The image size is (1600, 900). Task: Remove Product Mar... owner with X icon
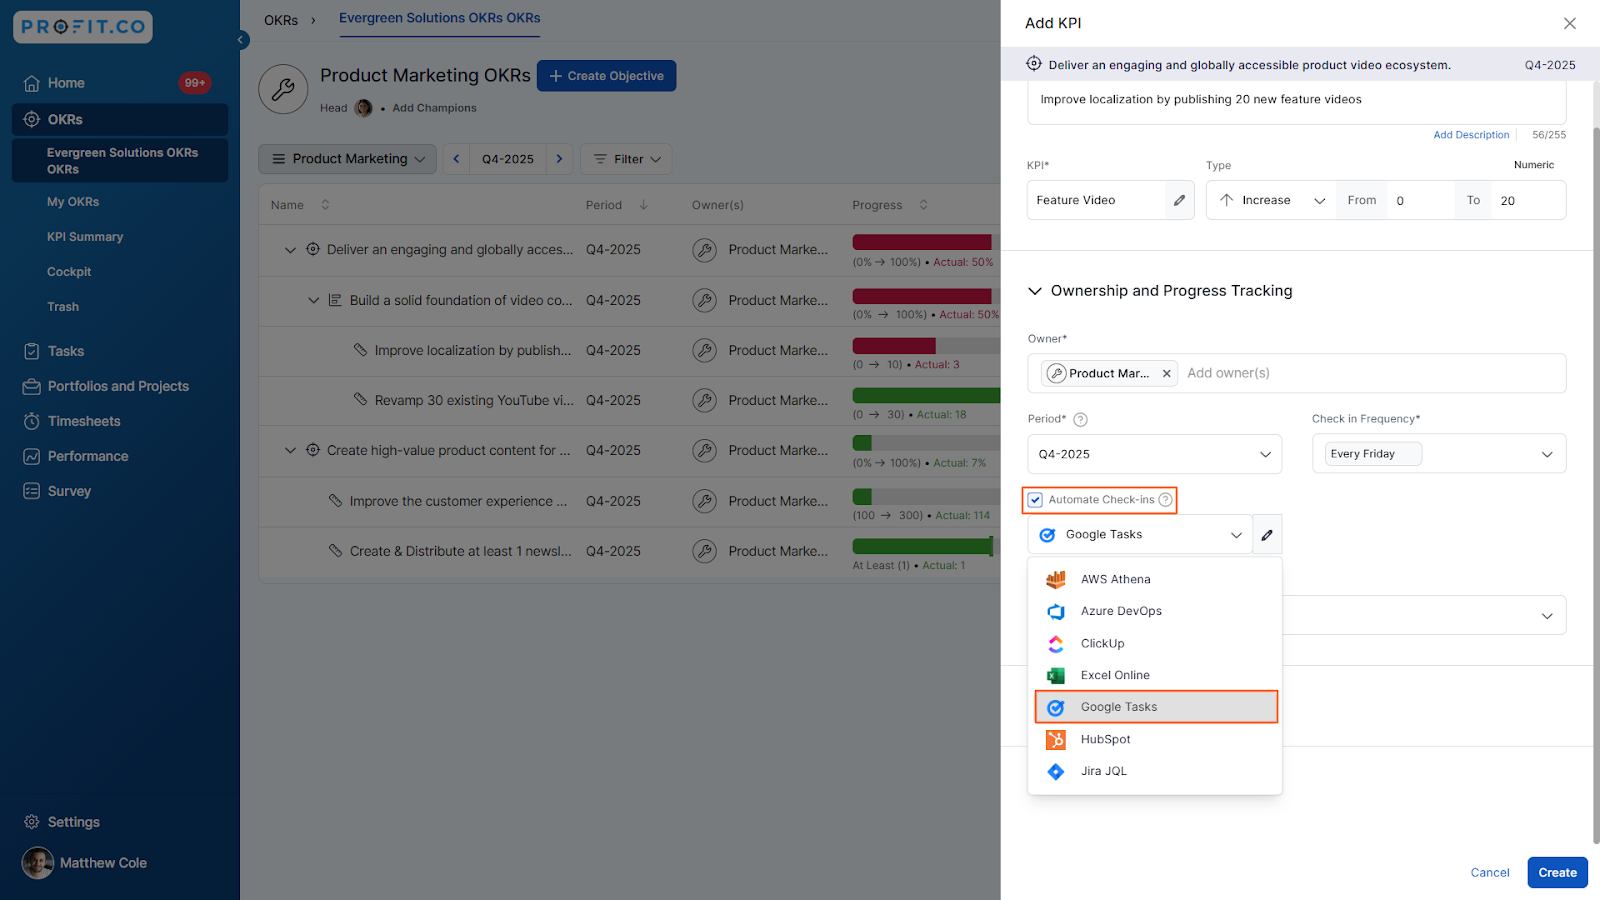click(x=1166, y=374)
